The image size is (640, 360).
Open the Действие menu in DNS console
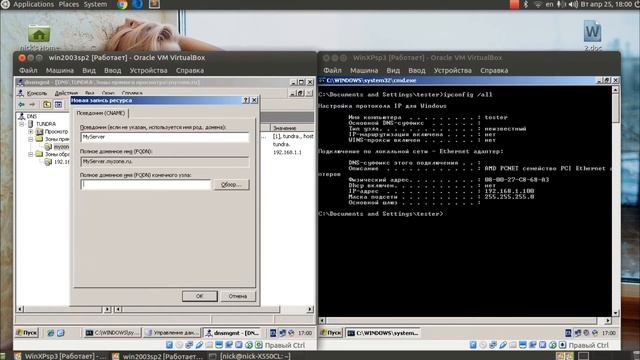(x=66, y=93)
